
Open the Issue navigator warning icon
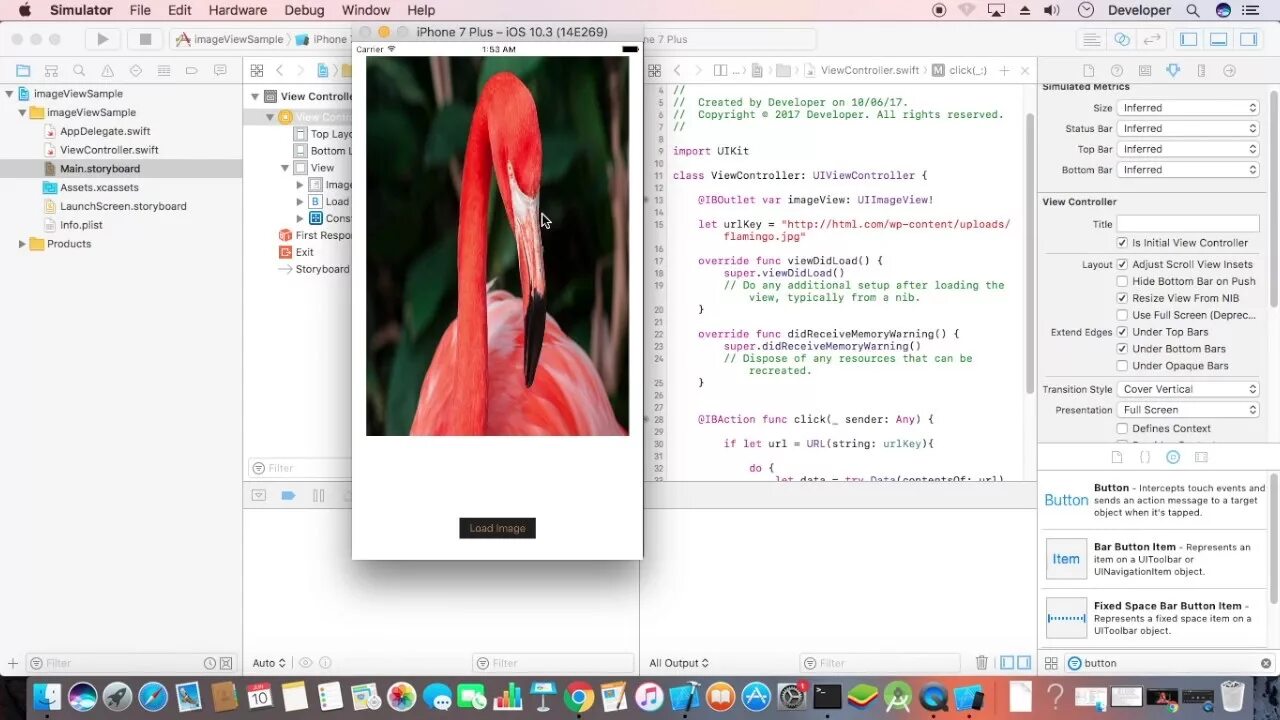pos(107,71)
